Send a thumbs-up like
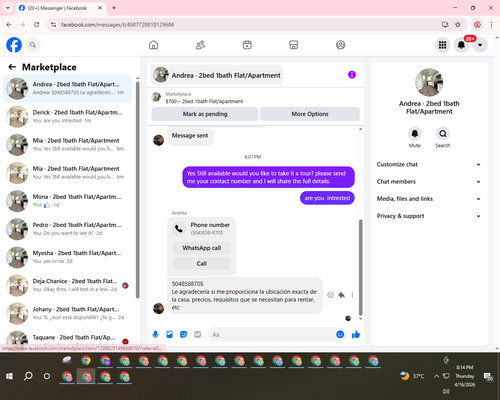This screenshot has height=400, width=500. coord(356,334)
